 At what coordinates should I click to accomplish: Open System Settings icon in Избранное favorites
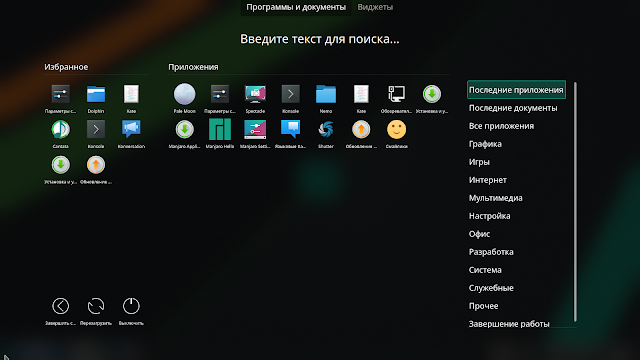(x=60, y=94)
